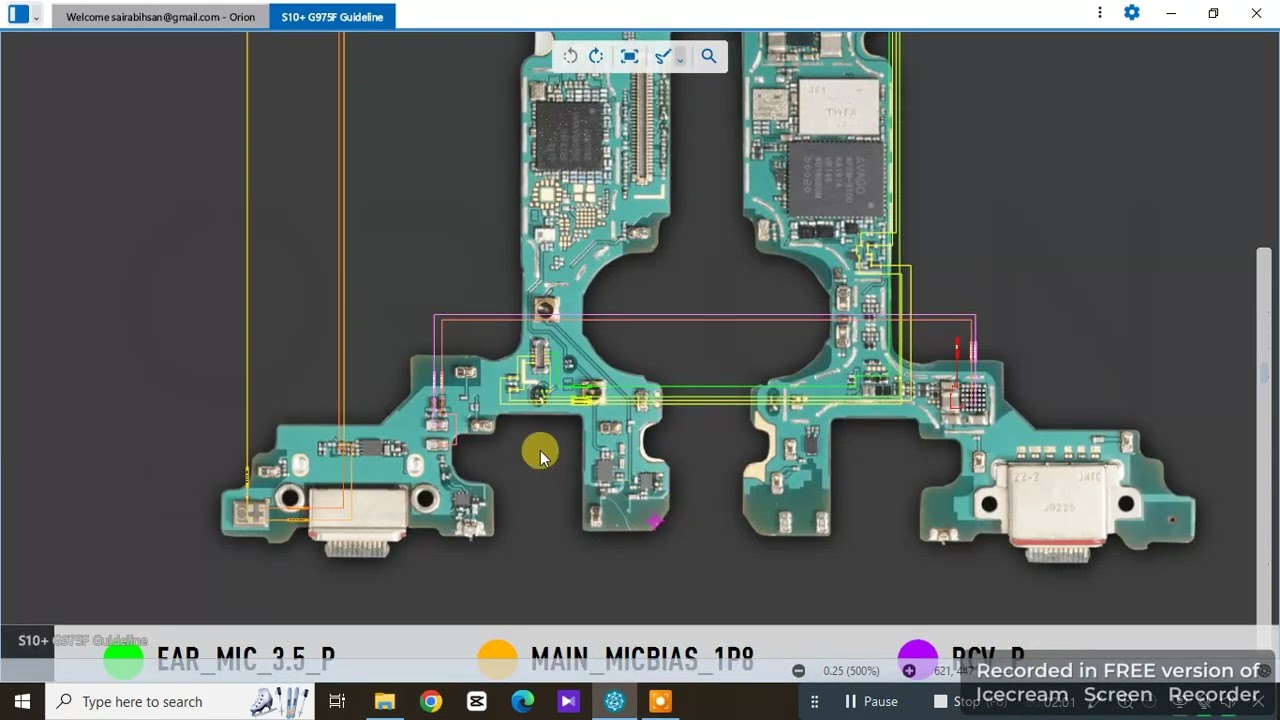Fit the board image to screen
This screenshot has width=1280, height=720.
coord(629,57)
